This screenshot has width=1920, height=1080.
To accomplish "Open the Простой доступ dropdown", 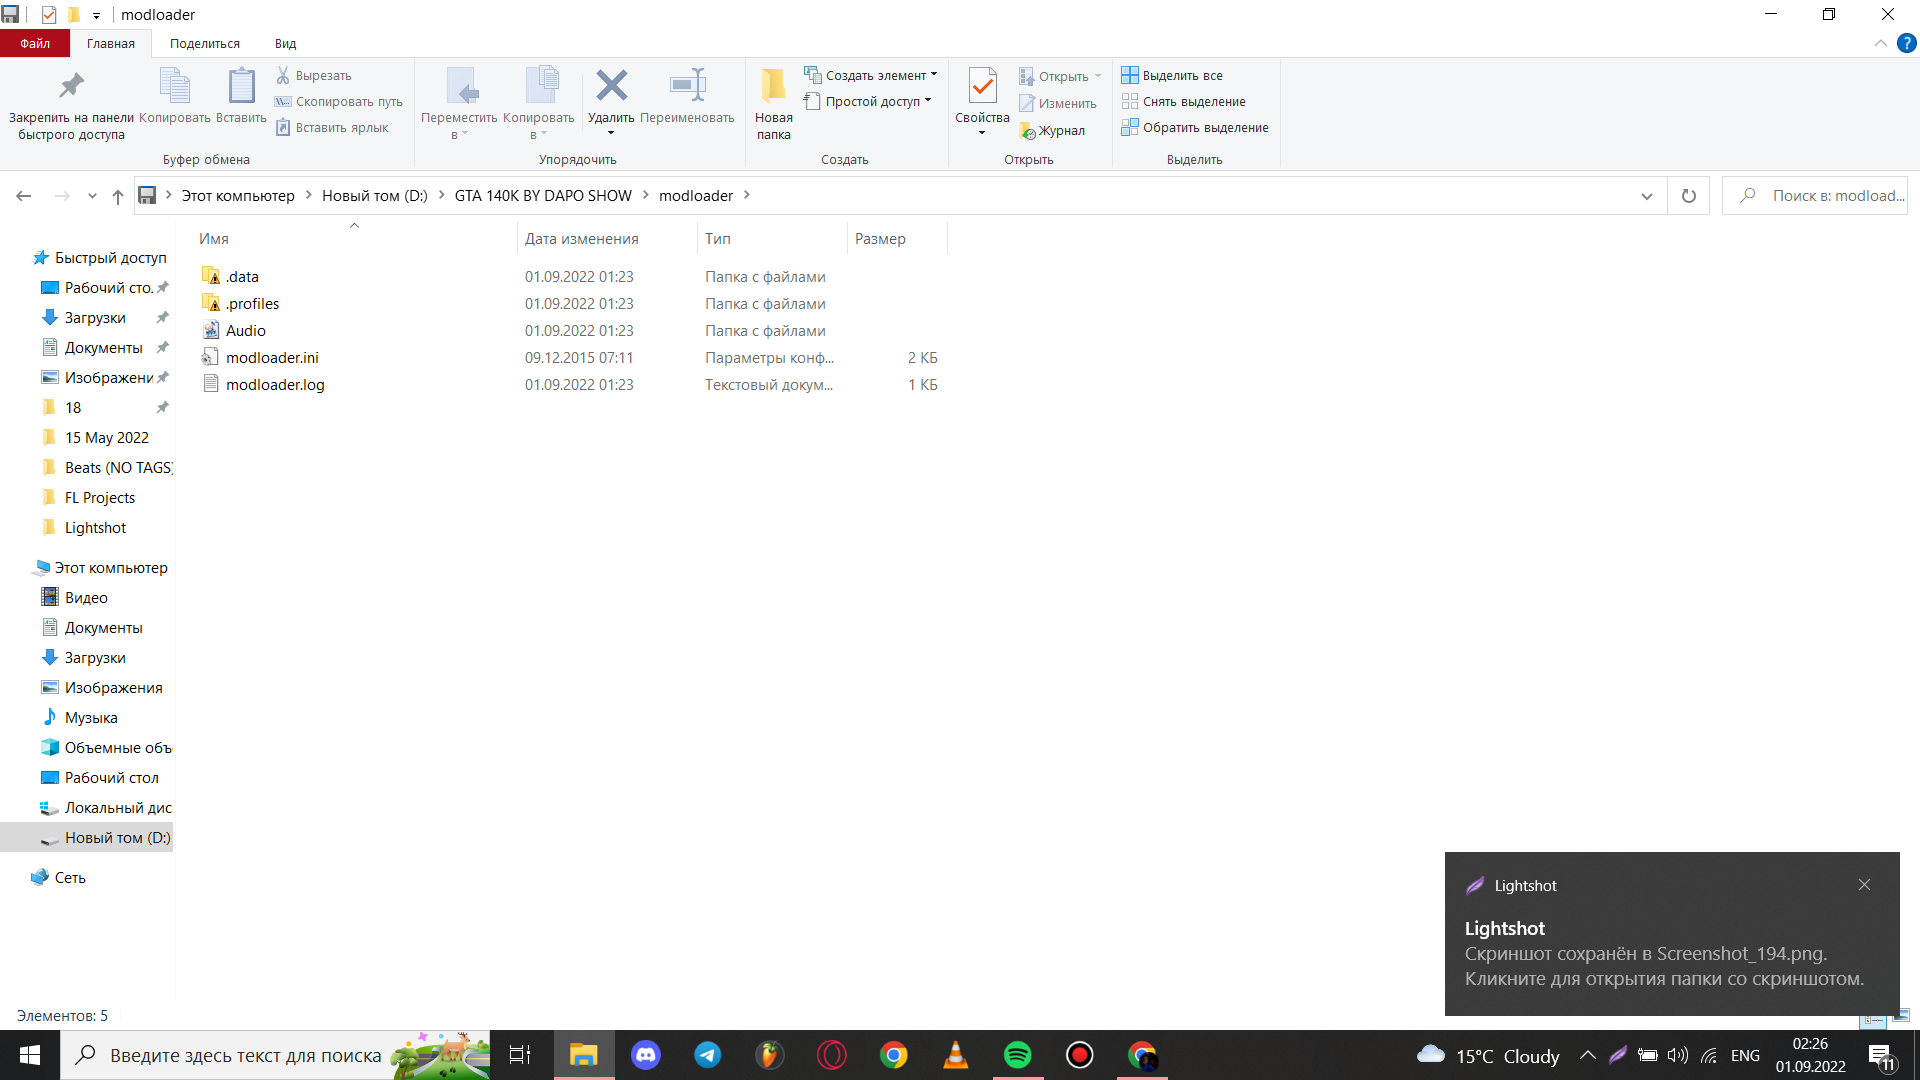I will pos(868,101).
